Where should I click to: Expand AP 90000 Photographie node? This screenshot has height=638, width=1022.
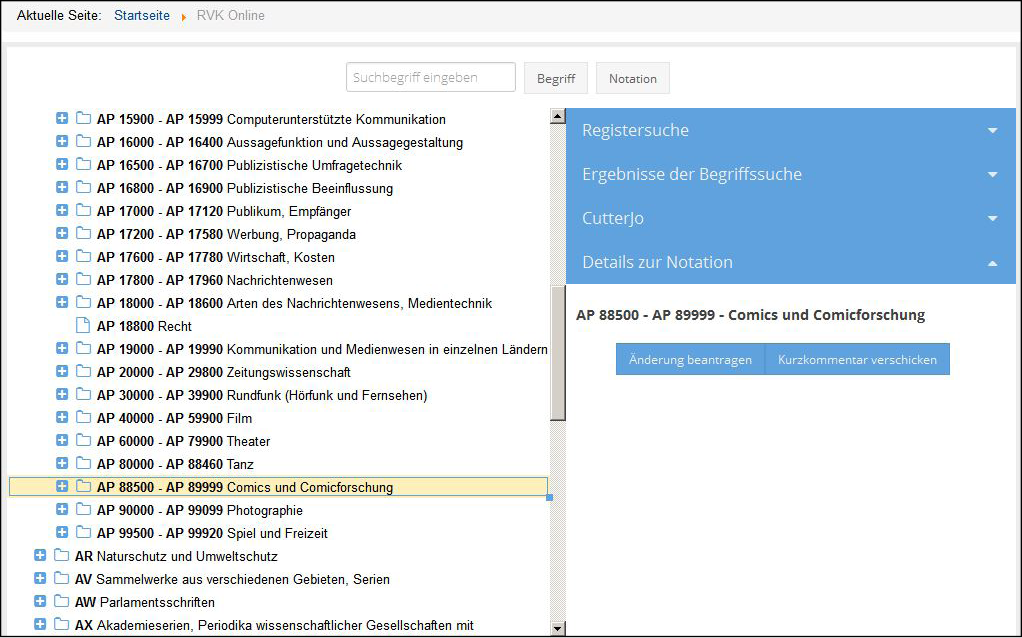click(62, 509)
